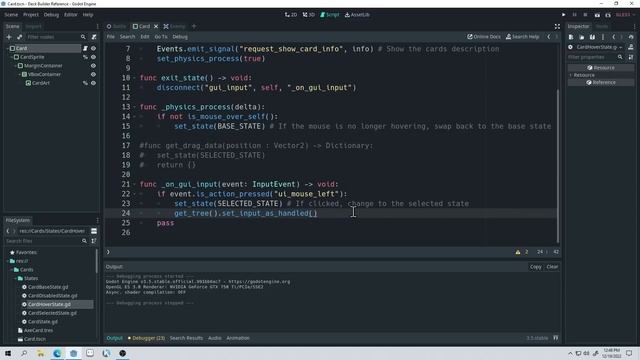Image resolution: width=640 pixels, height=360 pixels.
Task: Click the attach script icon beside node filter
Action: [94, 37]
